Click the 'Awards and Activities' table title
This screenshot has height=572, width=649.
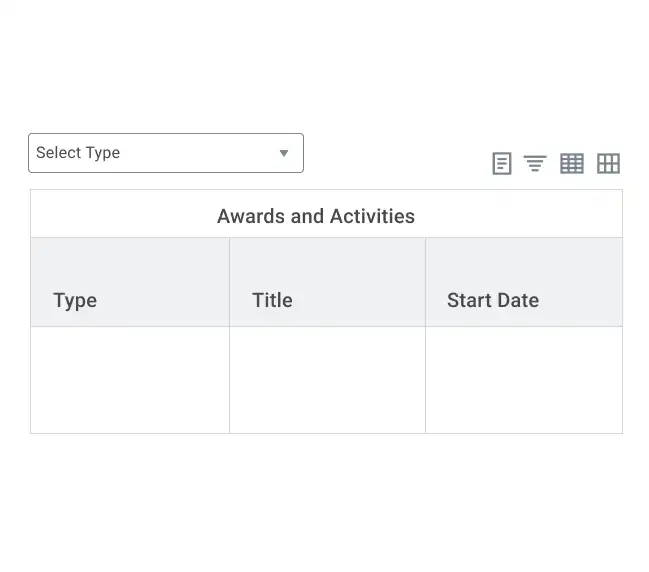(x=316, y=216)
